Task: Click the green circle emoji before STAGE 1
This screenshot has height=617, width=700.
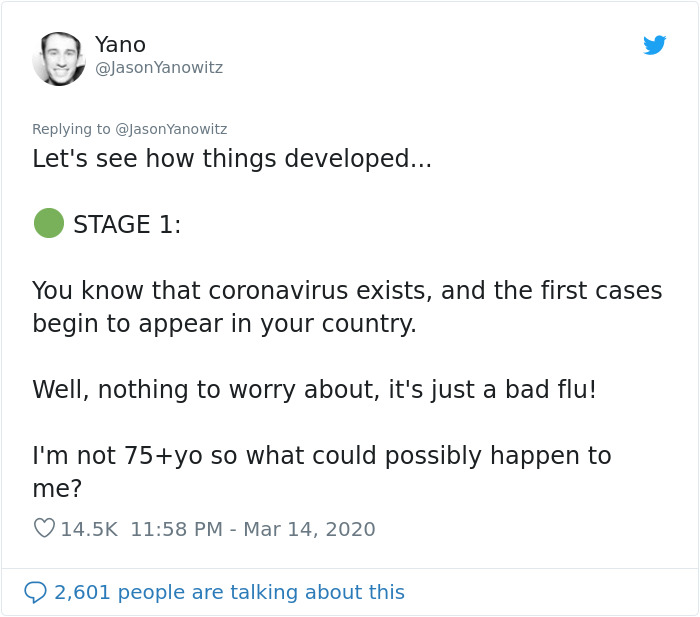Action: click(x=49, y=223)
